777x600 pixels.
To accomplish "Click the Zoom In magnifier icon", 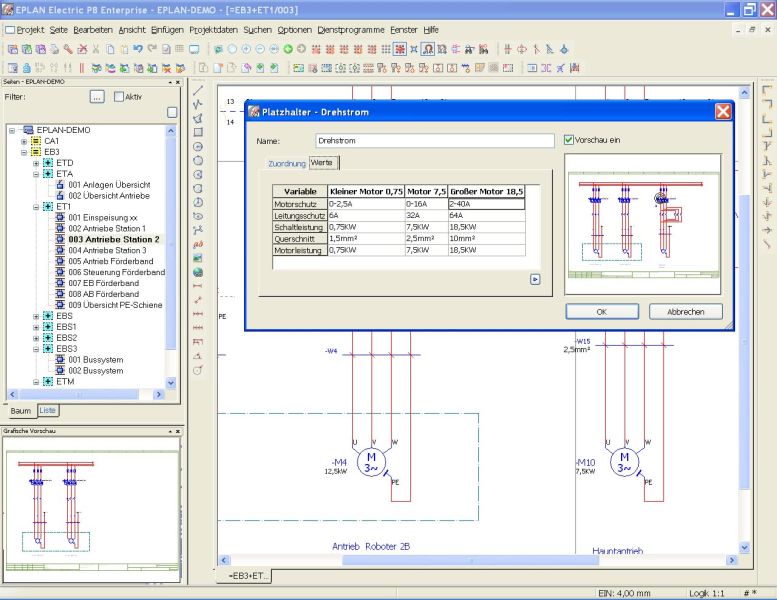I will [x=246, y=49].
